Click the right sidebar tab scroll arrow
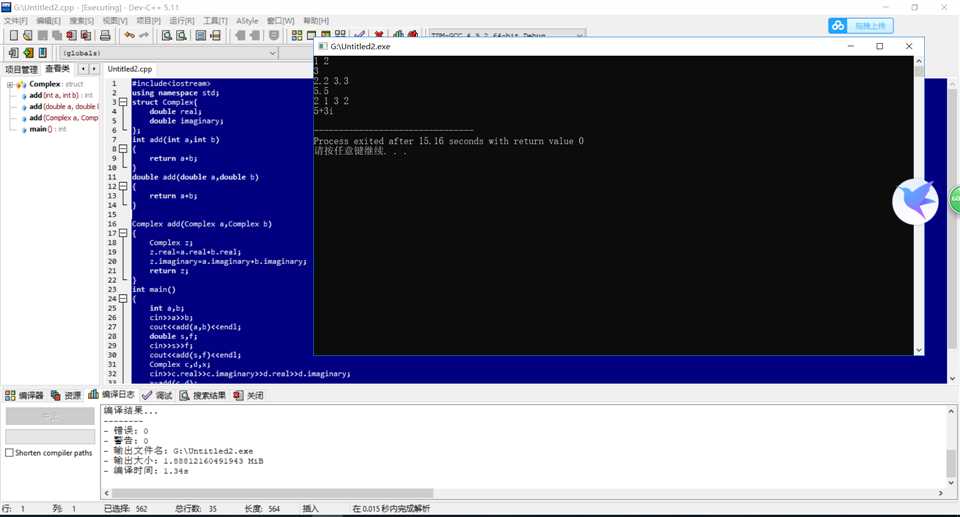This screenshot has height=517, width=960. point(94,69)
